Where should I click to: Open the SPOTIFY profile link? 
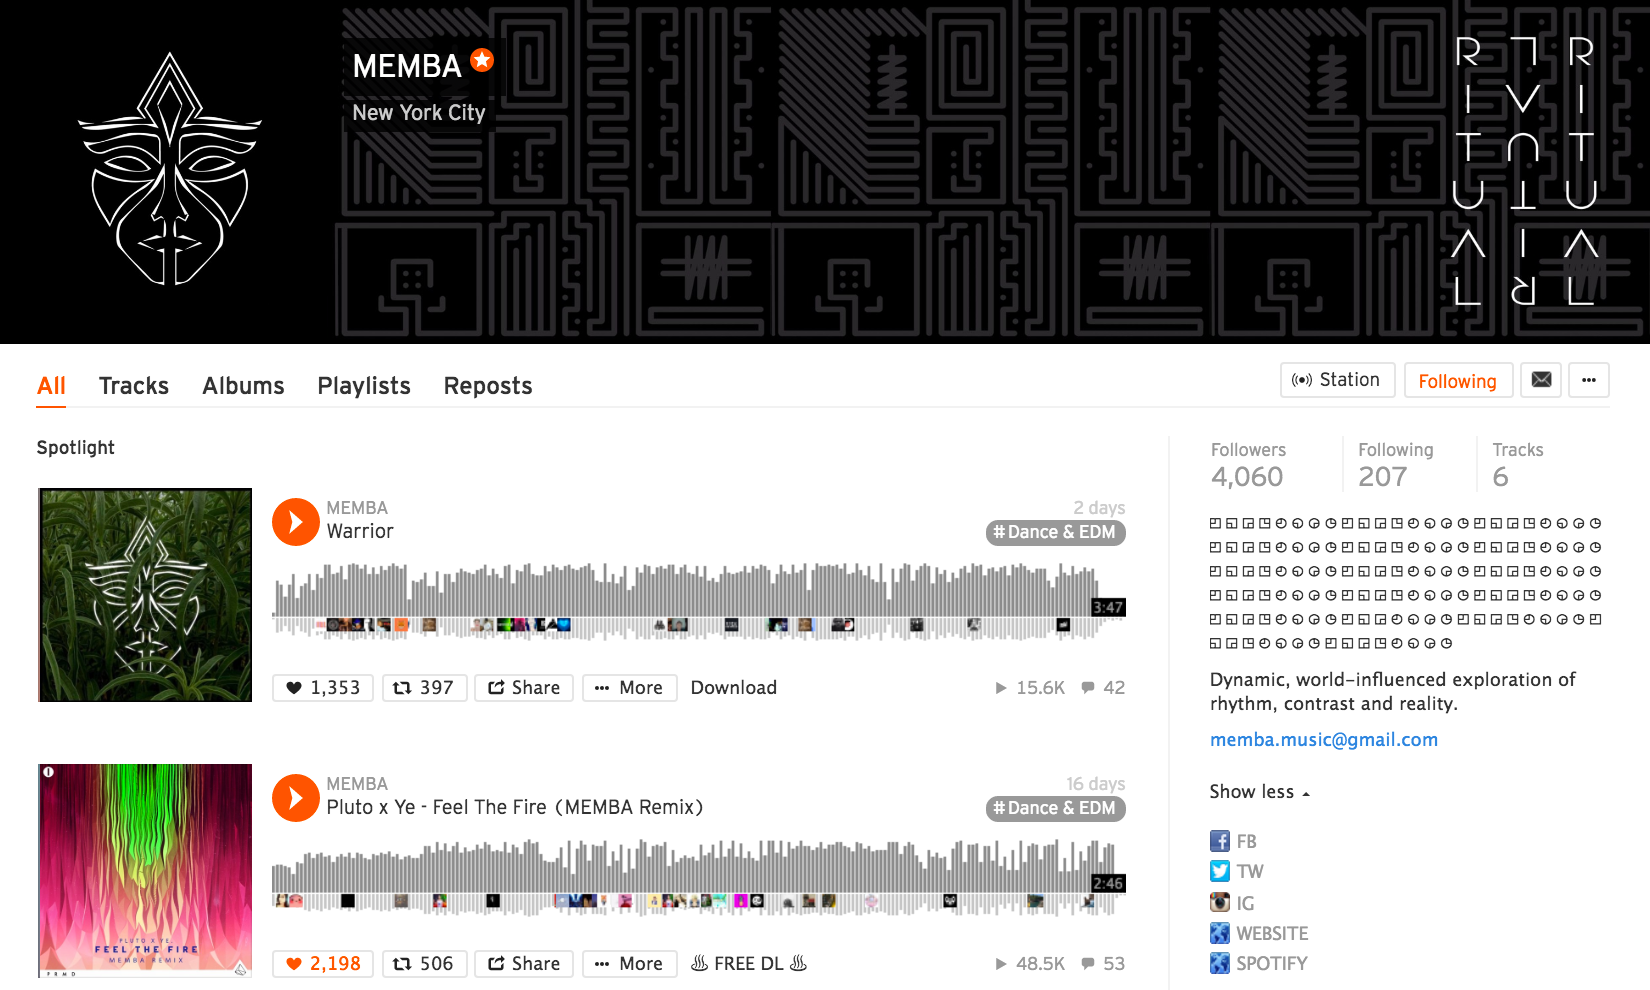tap(1259, 963)
